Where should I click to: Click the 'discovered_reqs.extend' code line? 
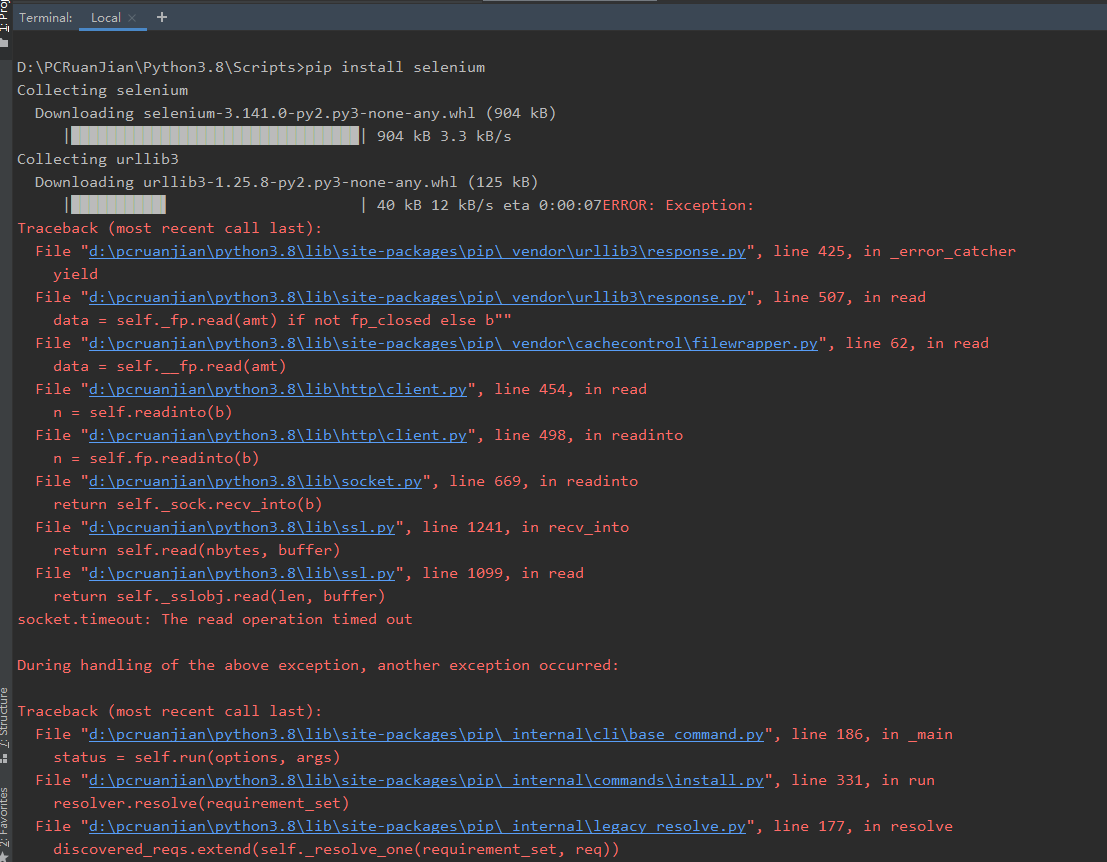[336, 849]
